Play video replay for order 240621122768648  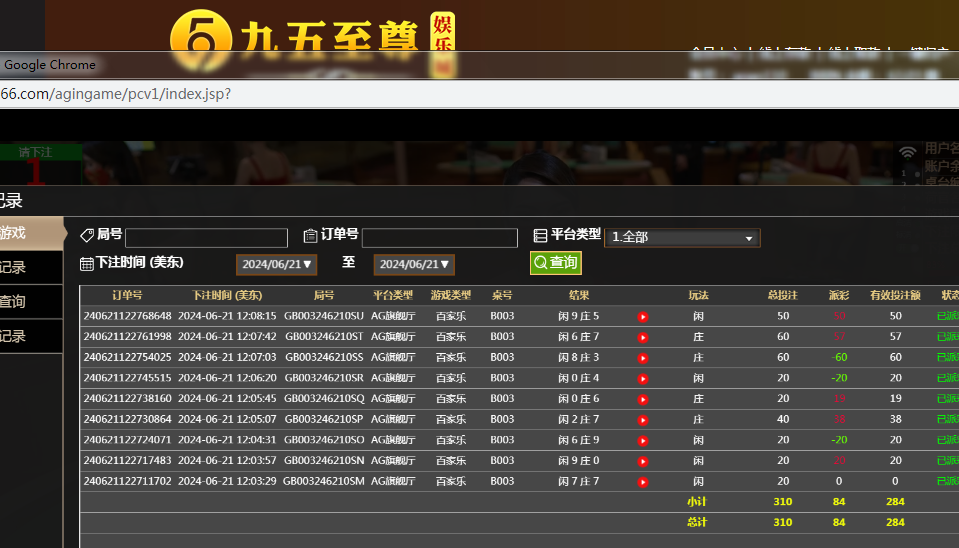[643, 317]
